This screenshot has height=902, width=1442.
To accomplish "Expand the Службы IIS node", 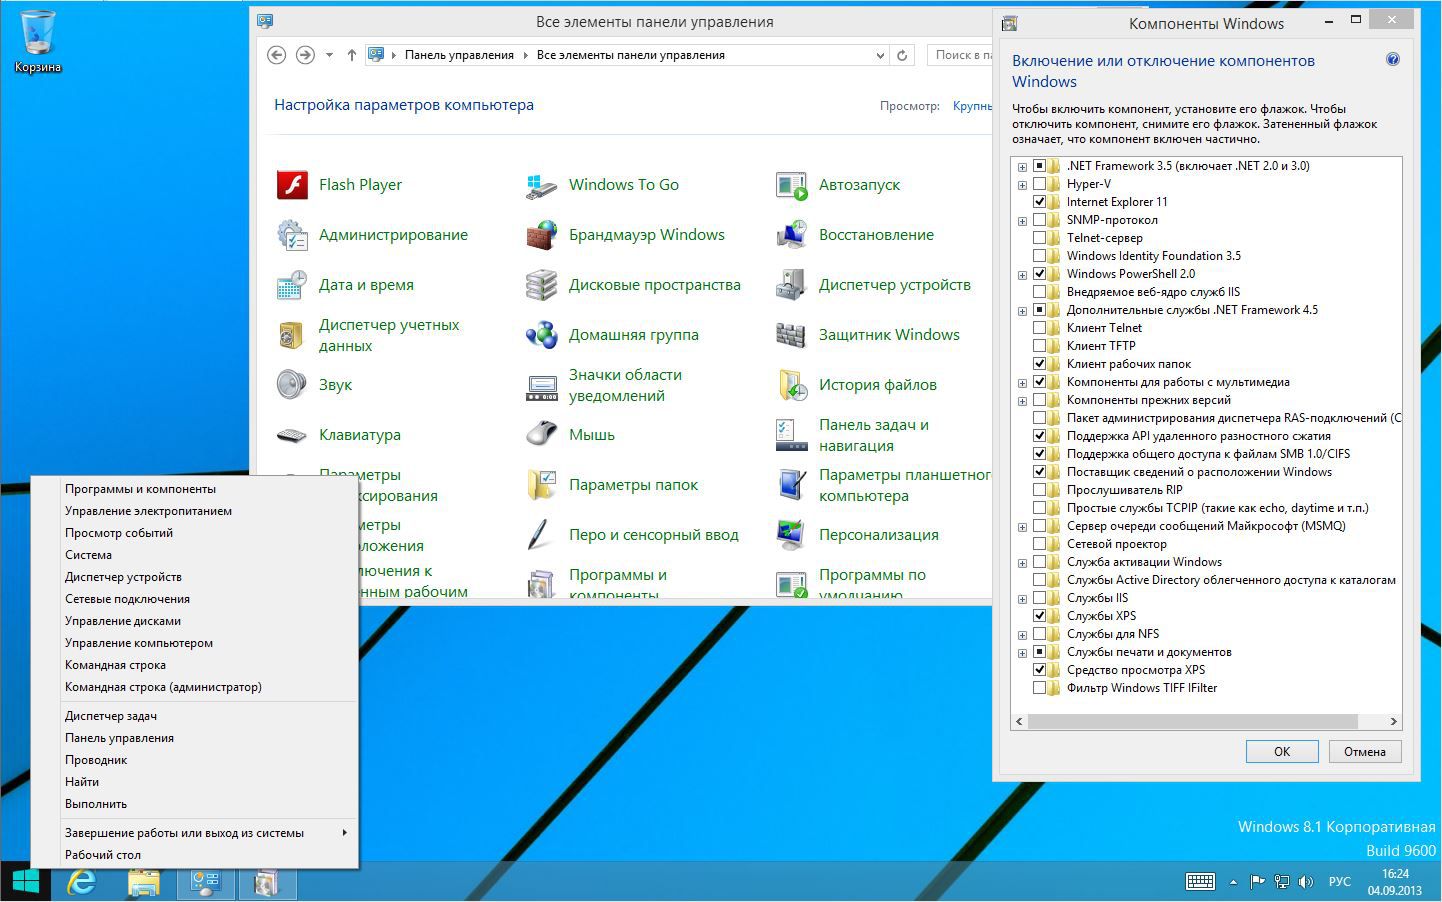I will [x=1022, y=599].
